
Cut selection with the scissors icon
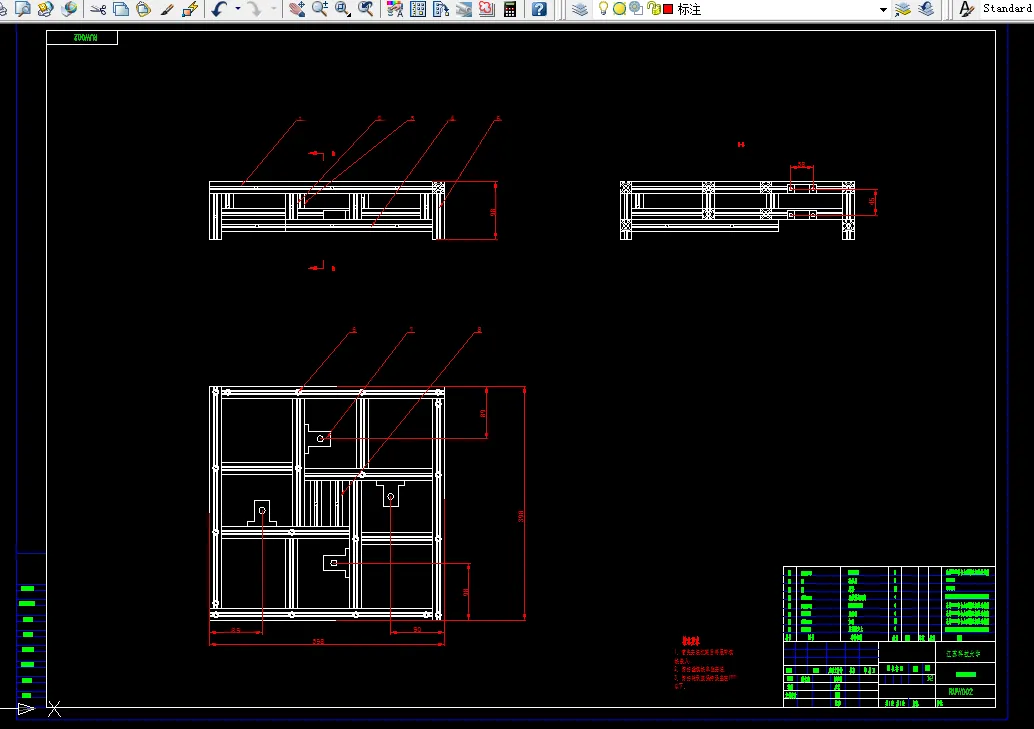point(98,9)
